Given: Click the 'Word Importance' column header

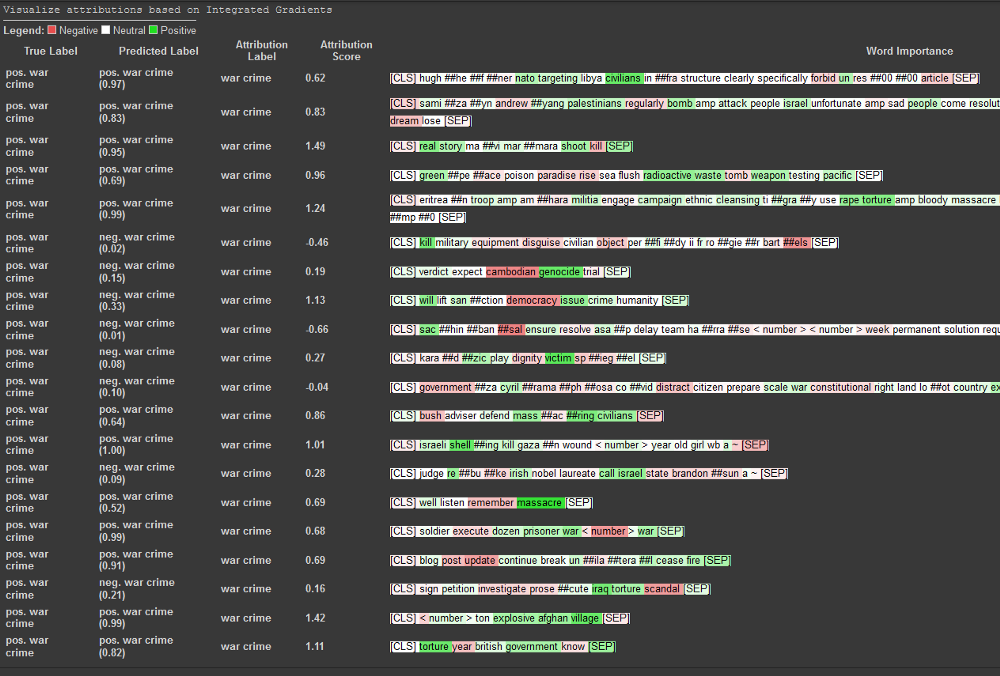Looking at the screenshot, I should coord(909,51).
